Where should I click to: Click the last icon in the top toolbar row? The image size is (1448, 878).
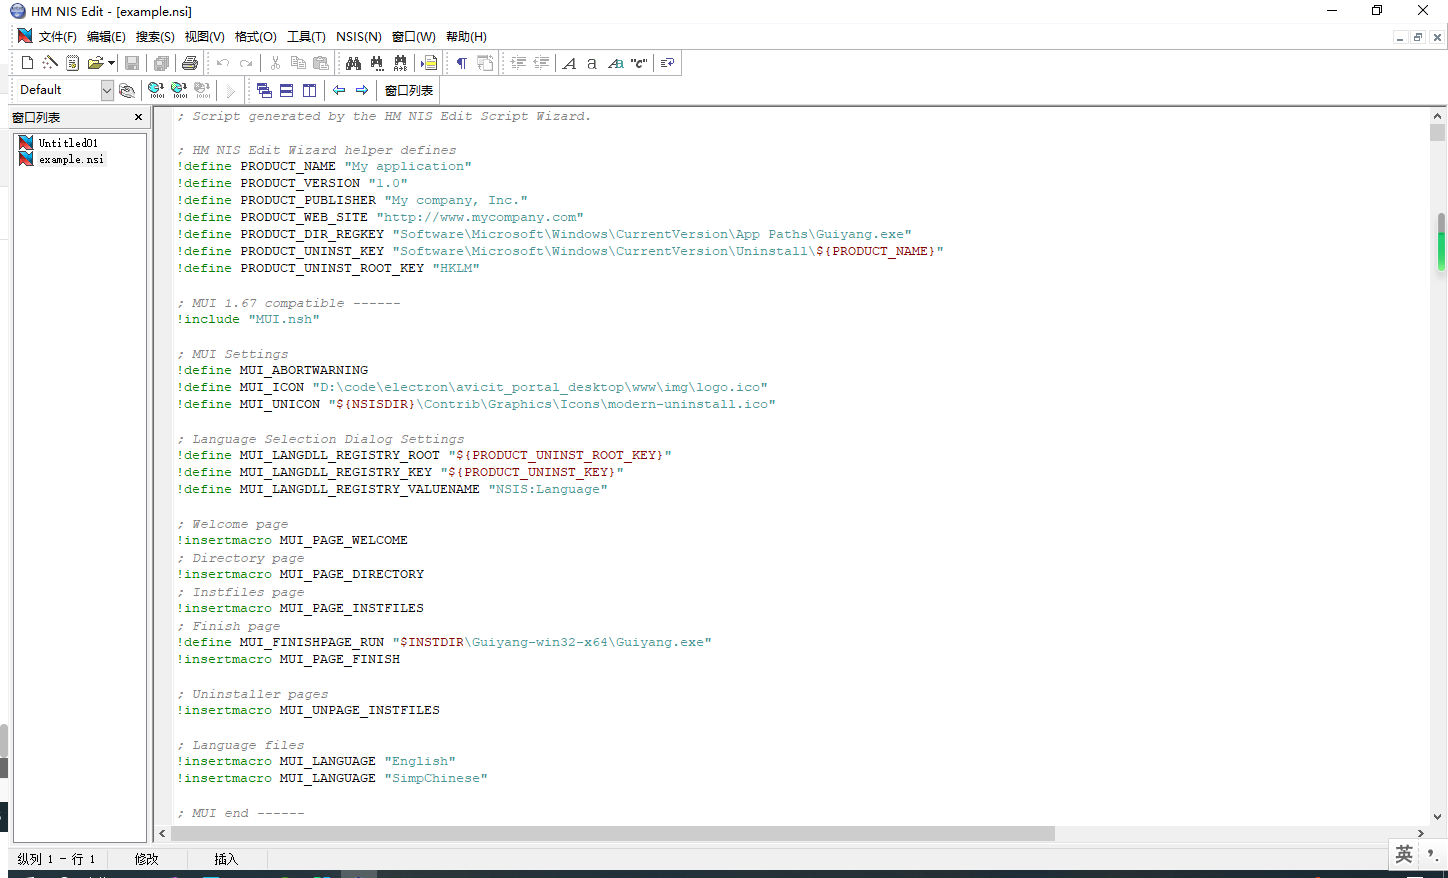click(x=667, y=63)
